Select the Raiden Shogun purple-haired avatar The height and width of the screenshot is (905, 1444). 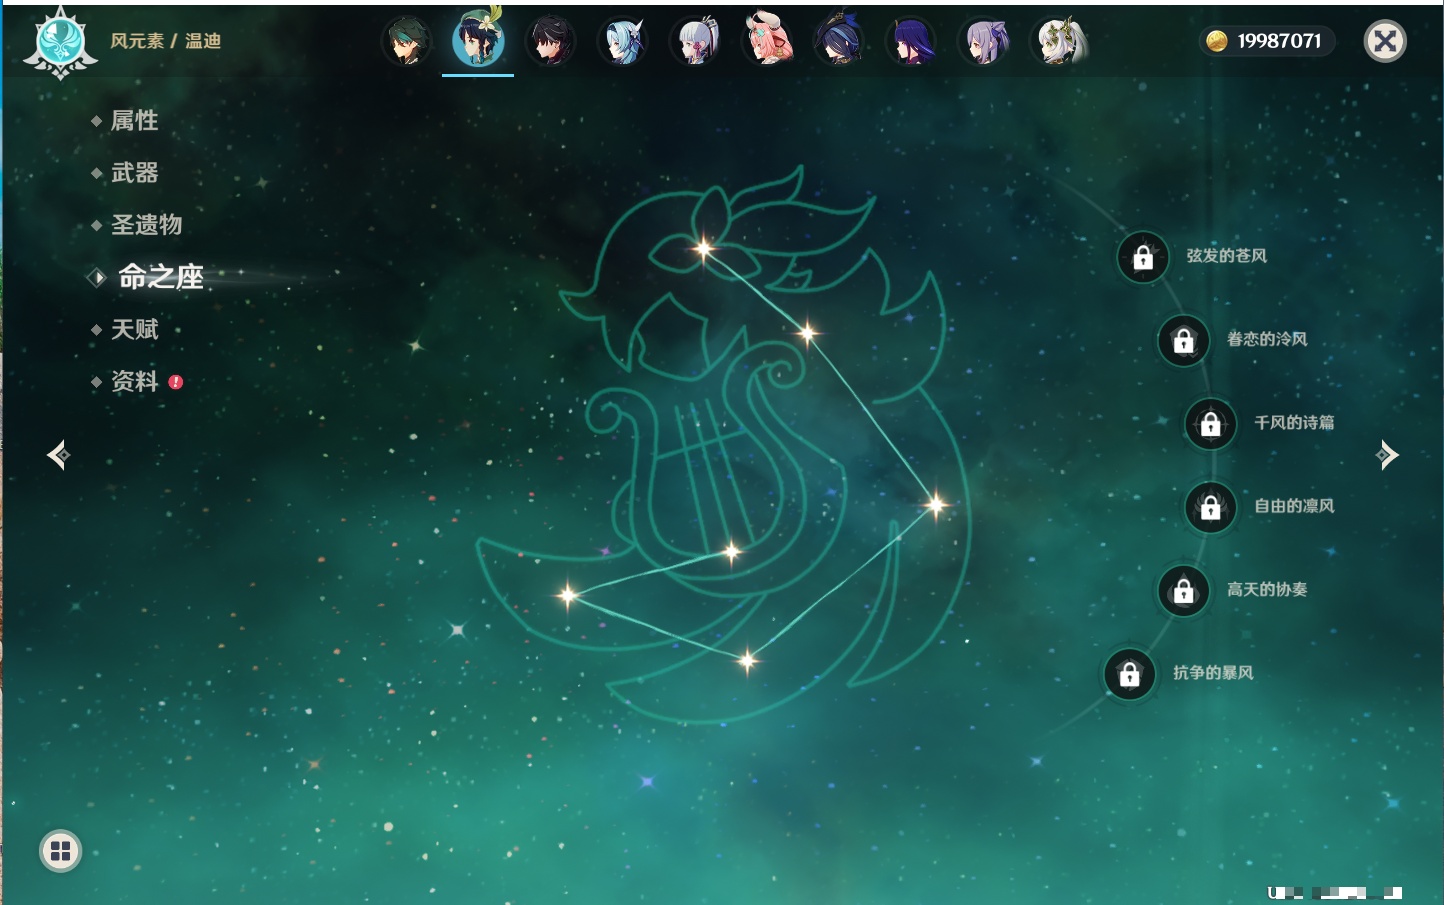tap(911, 41)
